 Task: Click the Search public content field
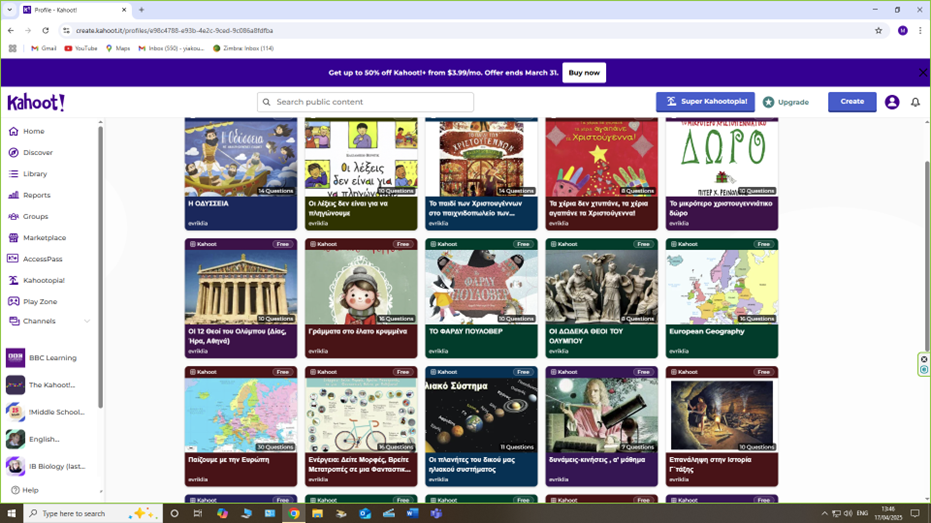click(365, 102)
